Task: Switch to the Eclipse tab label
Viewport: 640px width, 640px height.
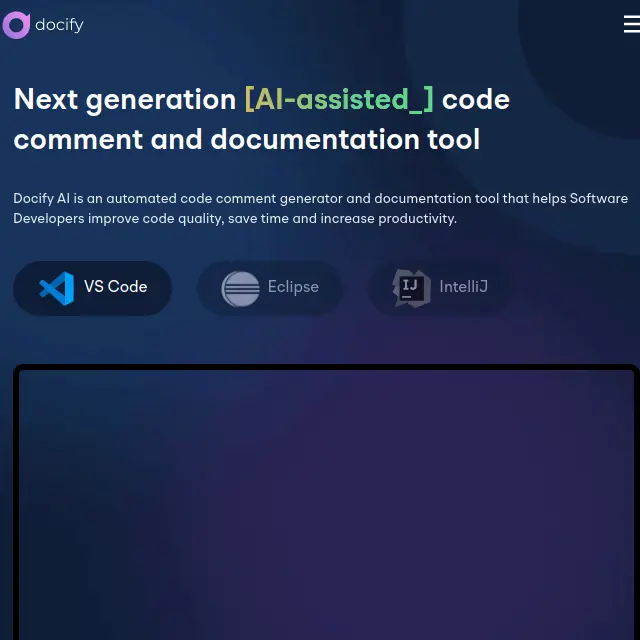Action: (x=293, y=287)
